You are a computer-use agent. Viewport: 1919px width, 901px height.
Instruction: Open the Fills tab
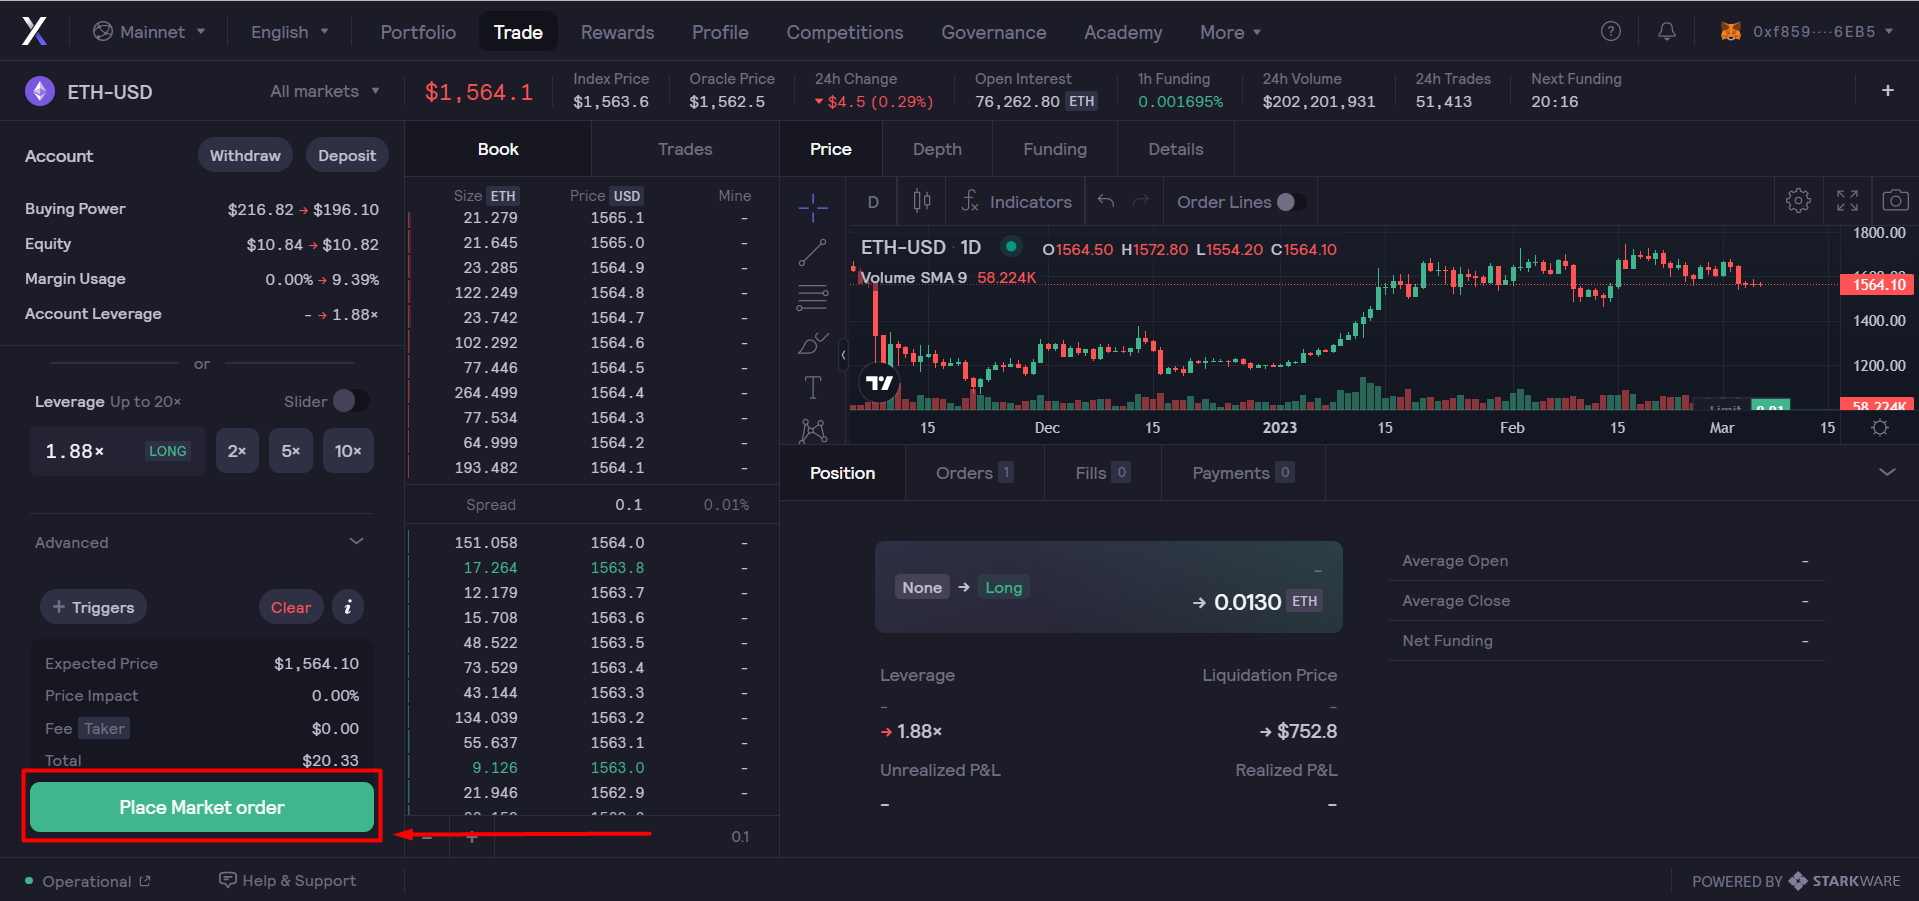(1103, 473)
